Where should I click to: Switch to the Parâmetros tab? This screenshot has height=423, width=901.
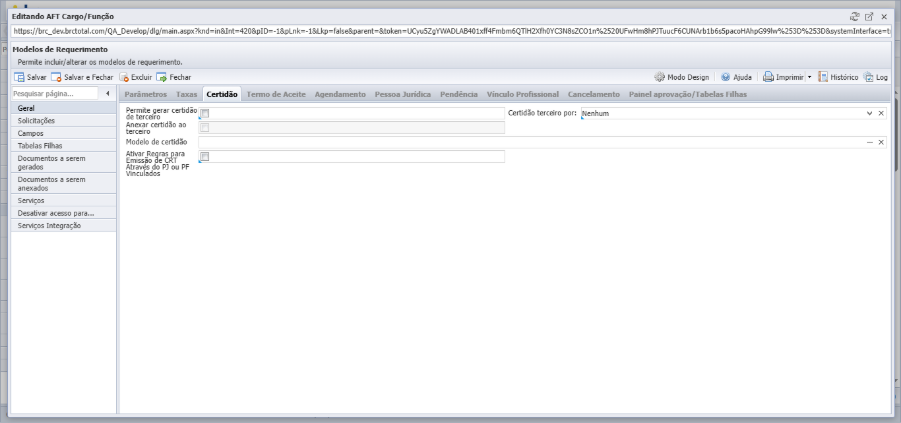tap(146, 94)
